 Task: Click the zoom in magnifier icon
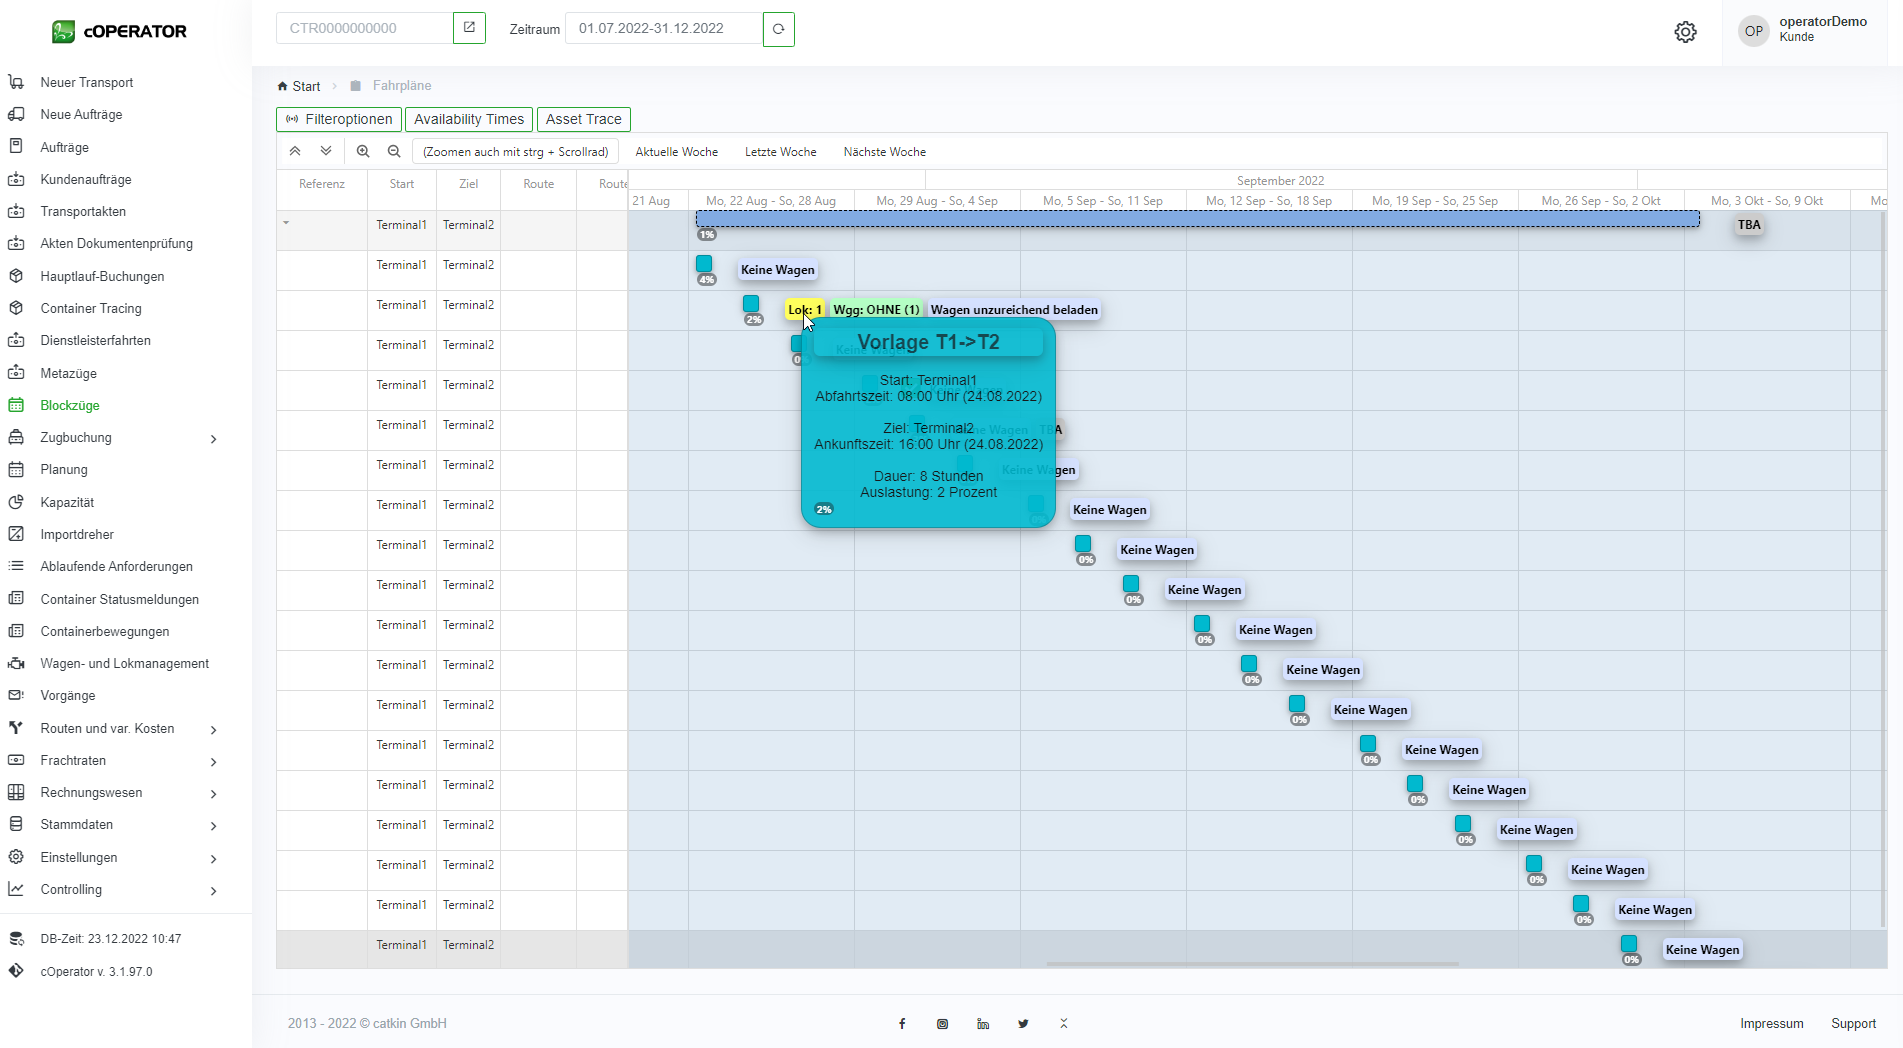[363, 152]
